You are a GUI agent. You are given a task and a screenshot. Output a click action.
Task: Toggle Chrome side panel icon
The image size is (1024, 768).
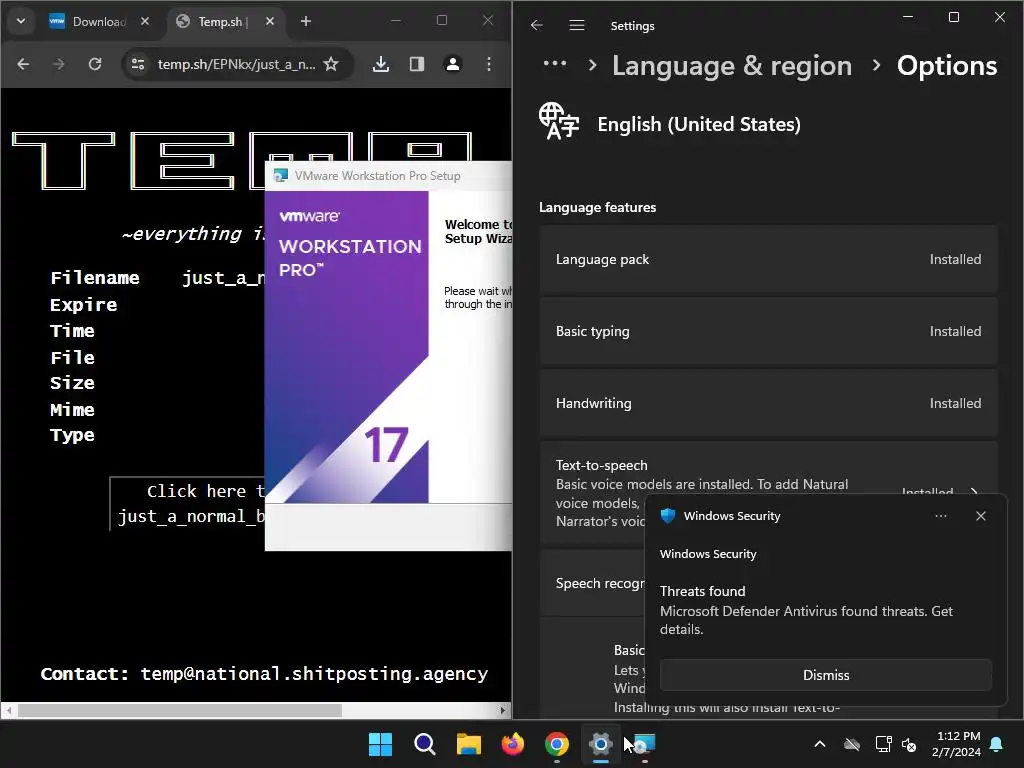pos(417,64)
